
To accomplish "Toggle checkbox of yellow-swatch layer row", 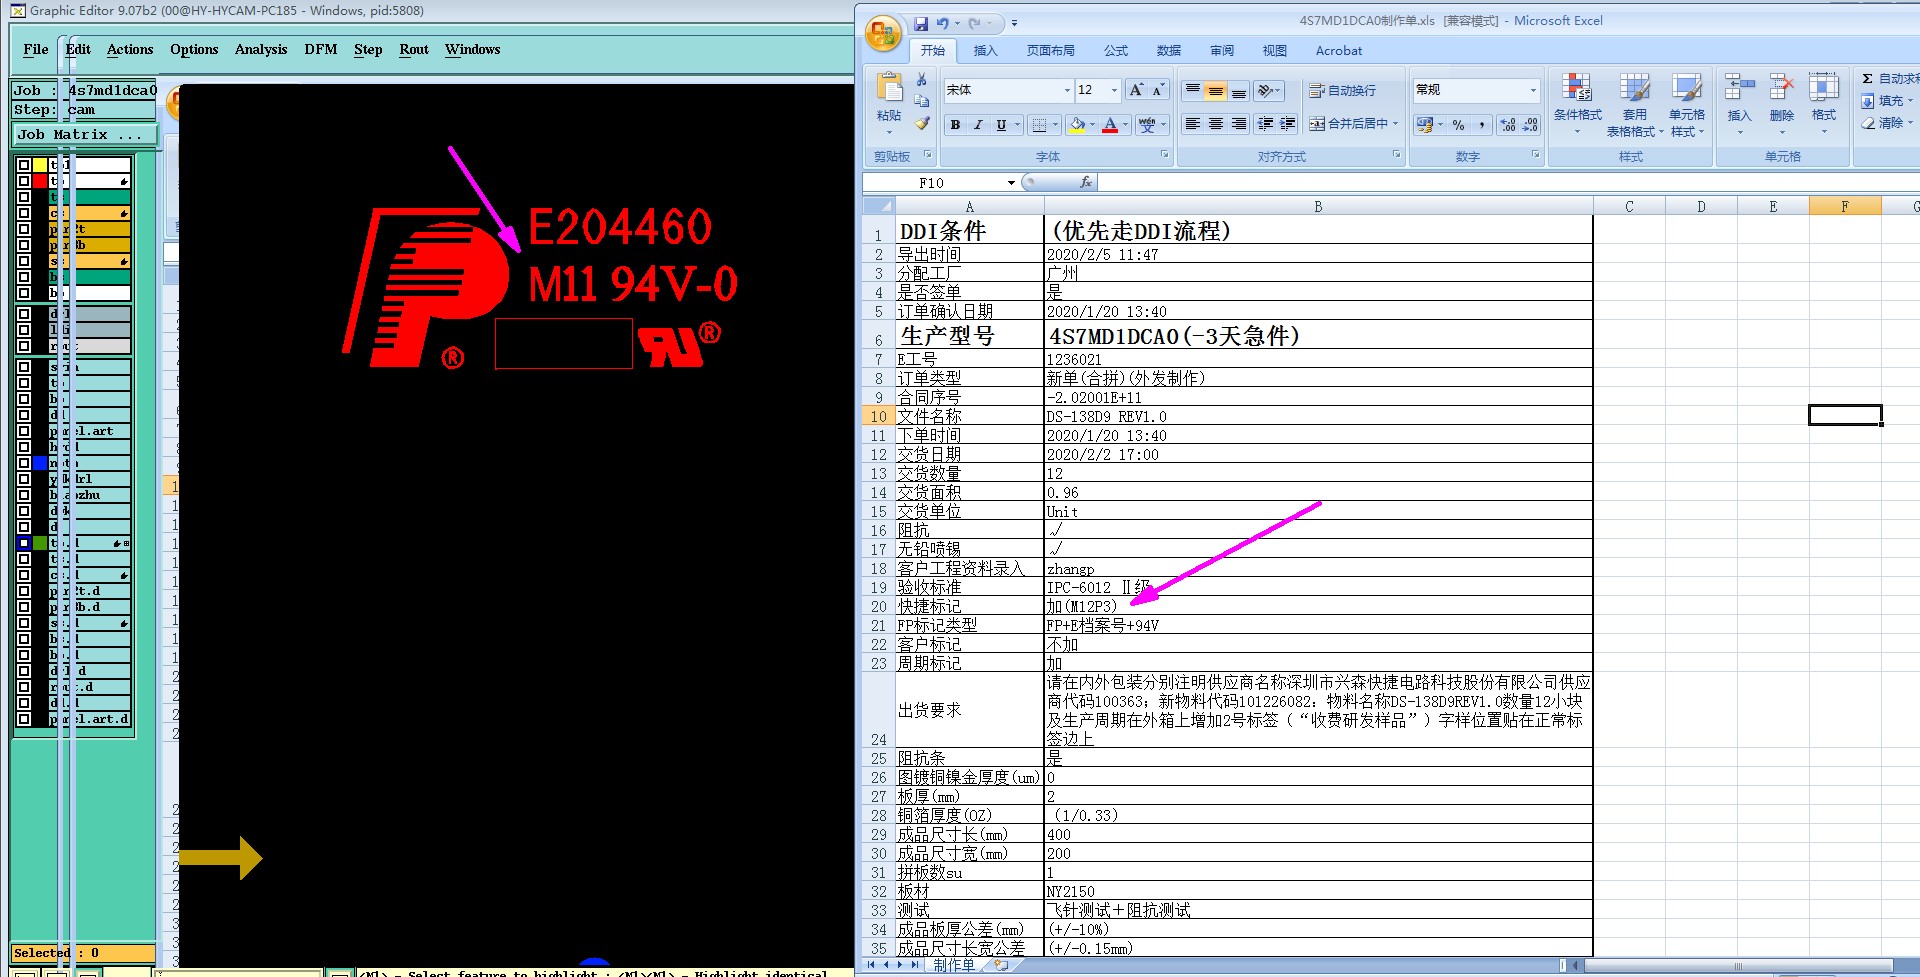I will pos(24,165).
